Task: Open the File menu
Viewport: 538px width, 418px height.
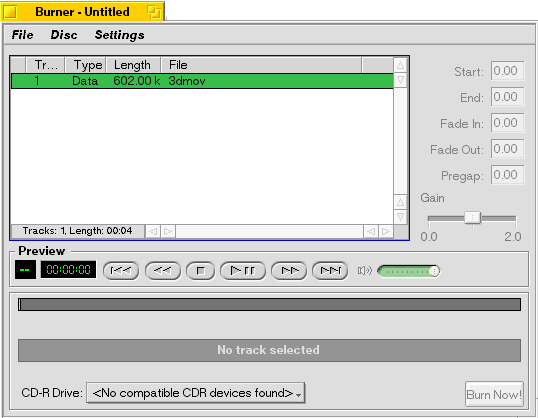Action: [x=22, y=35]
